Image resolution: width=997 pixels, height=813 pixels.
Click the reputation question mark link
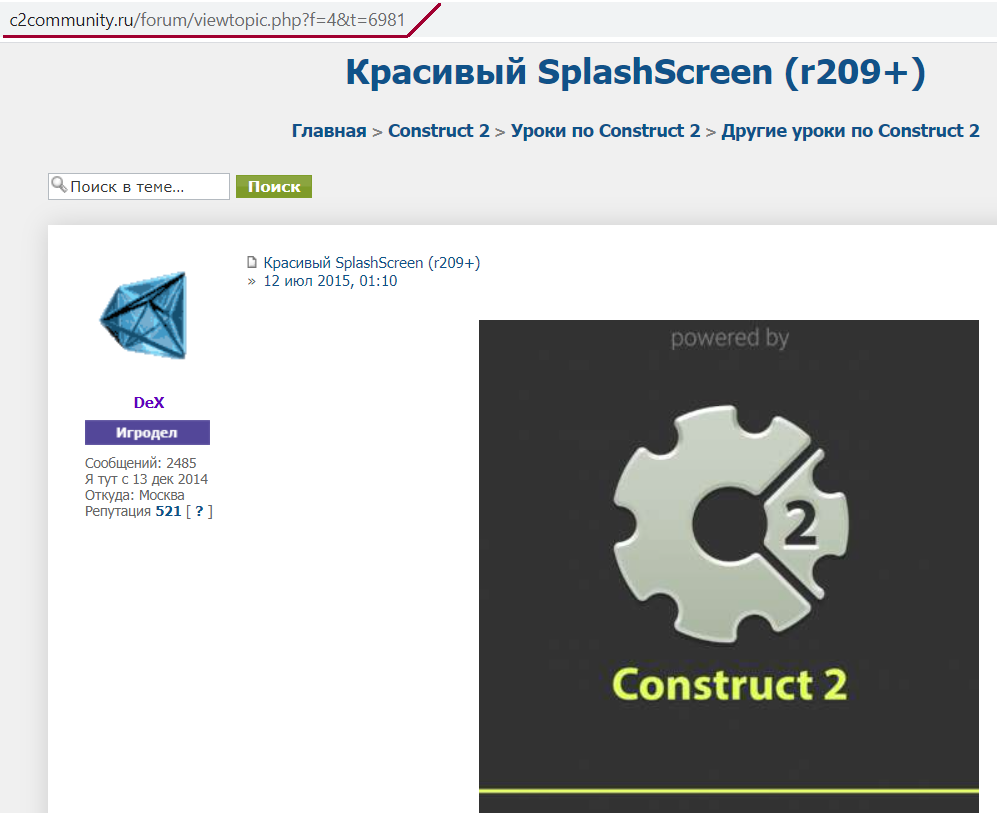point(199,511)
